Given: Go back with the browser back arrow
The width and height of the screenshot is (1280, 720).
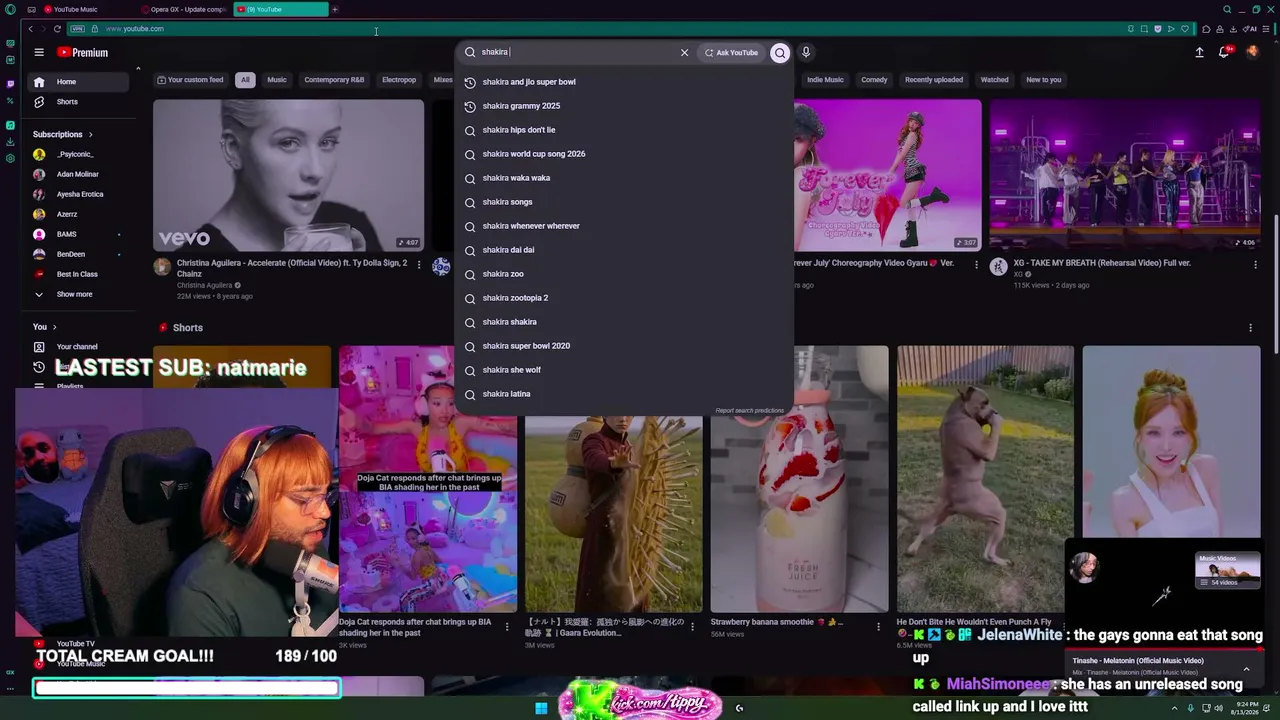Looking at the screenshot, I should (30, 29).
